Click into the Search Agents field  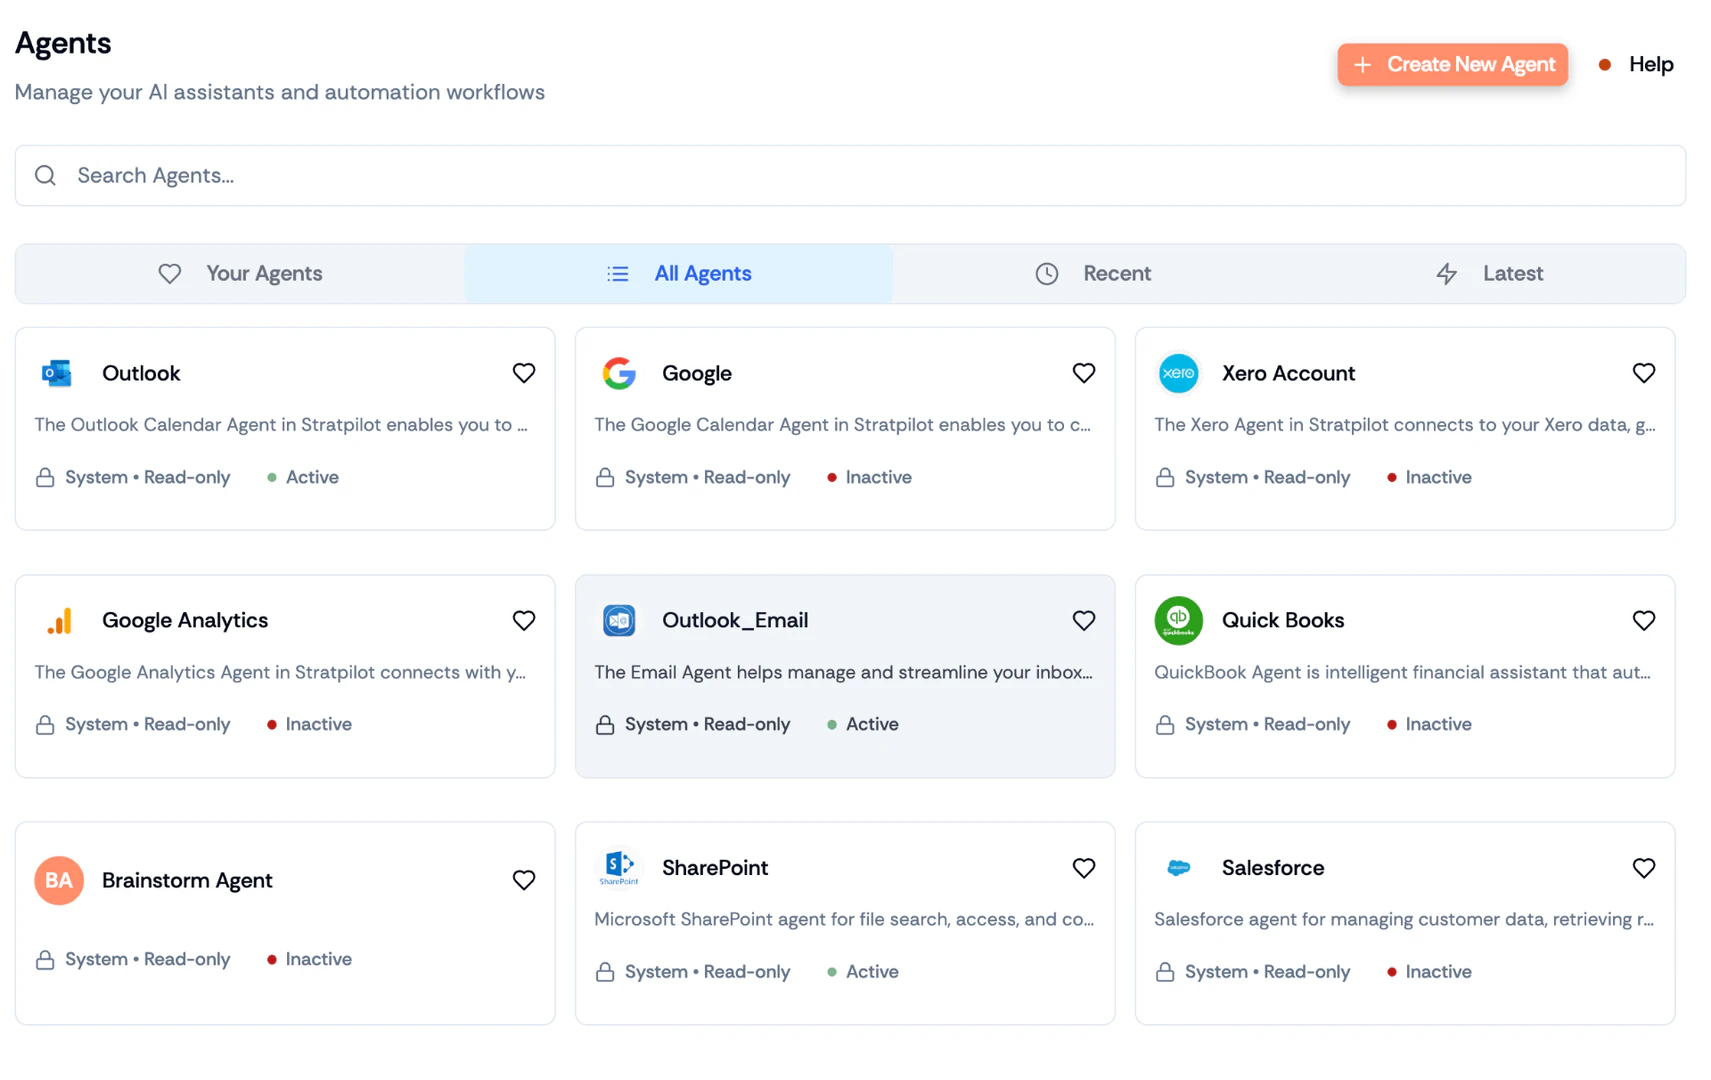point(850,176)
